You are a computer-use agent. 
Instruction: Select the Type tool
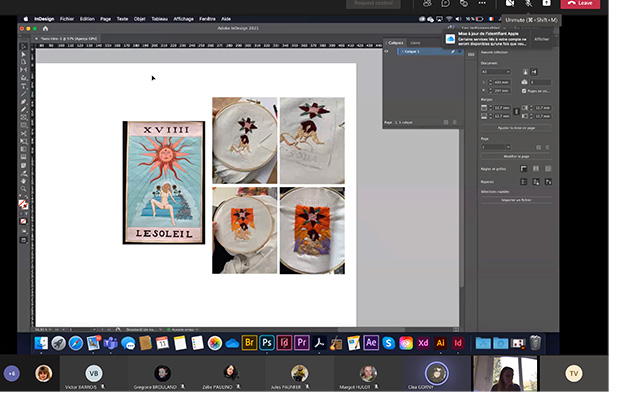click(x=24, y=86)
